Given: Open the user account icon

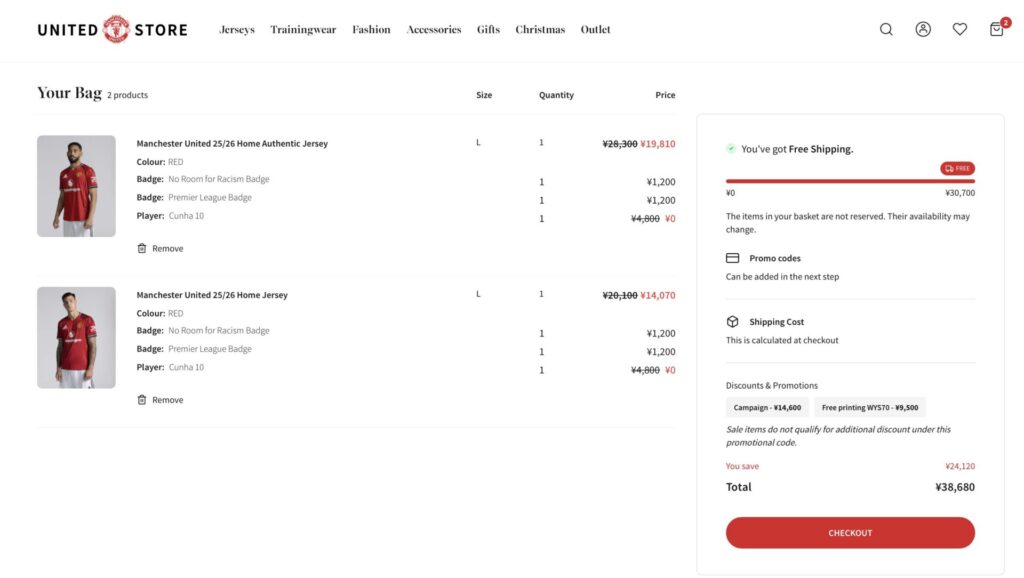Looking at the screenshot, I should tap(923, 29).
